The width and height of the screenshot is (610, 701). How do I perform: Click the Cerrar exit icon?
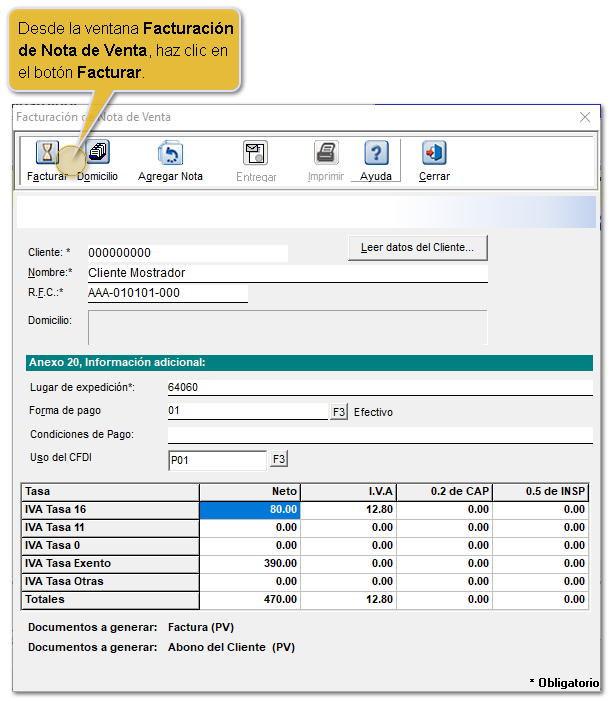tap(434, 153)
